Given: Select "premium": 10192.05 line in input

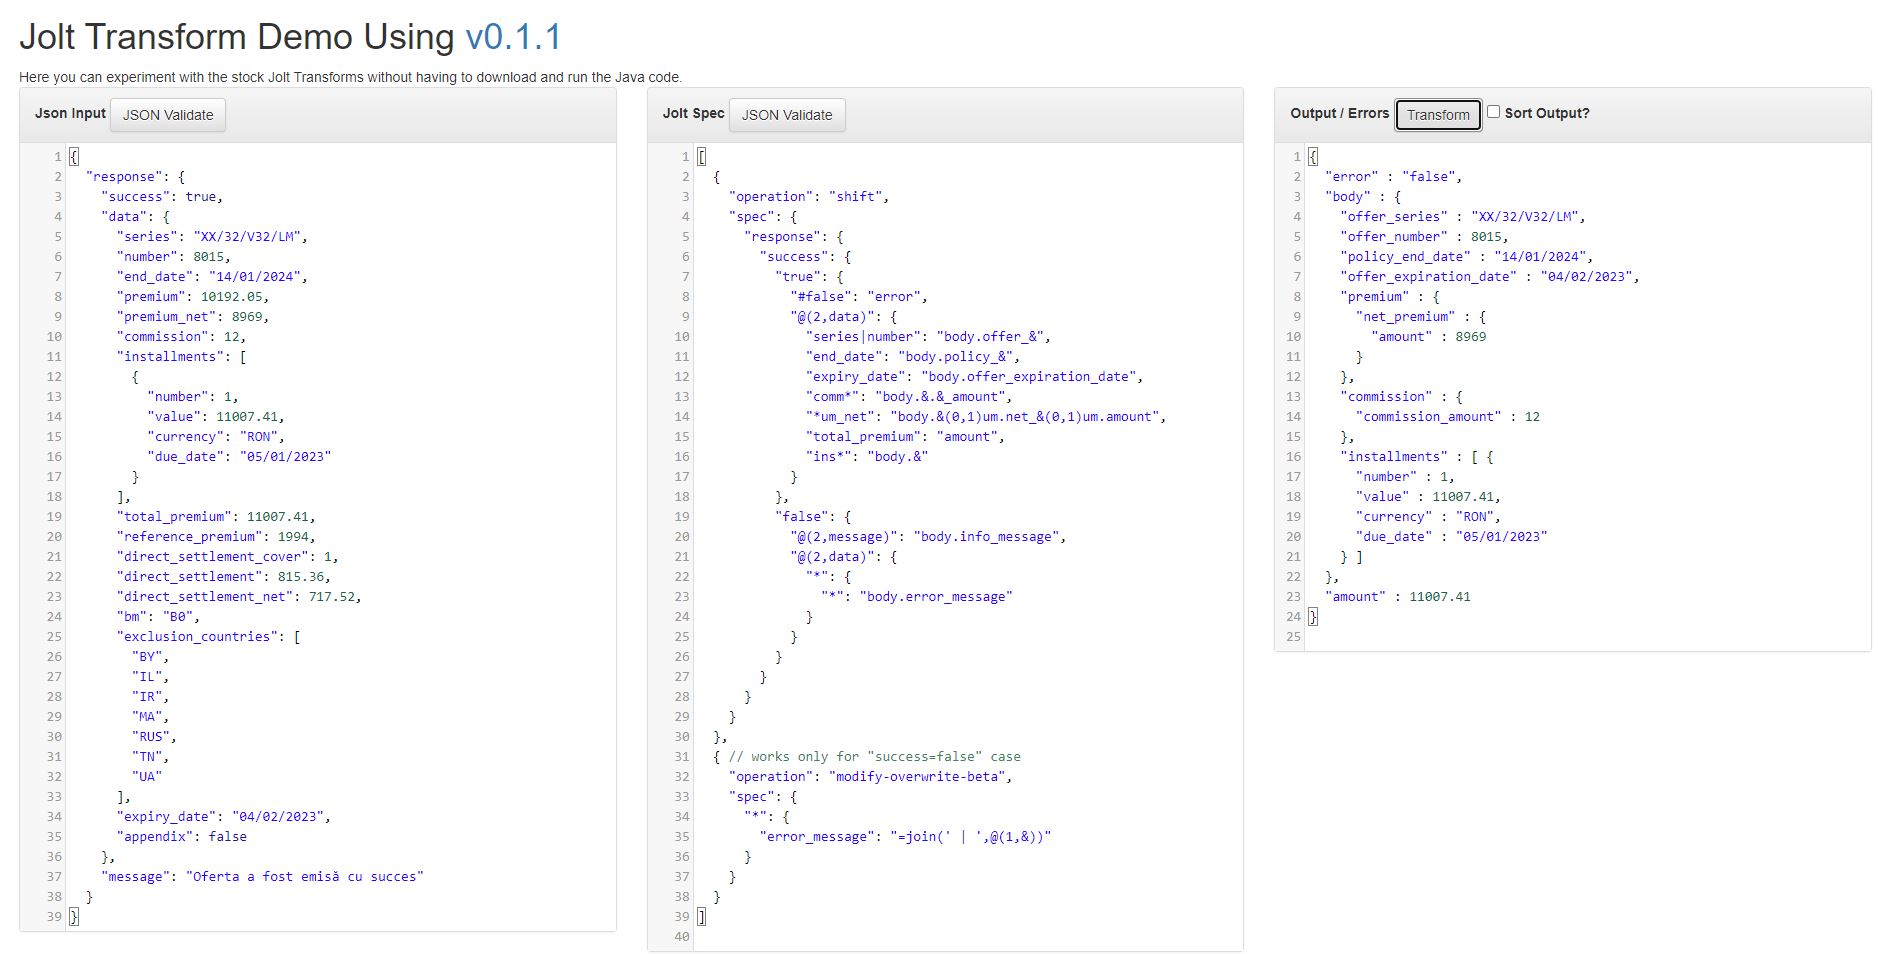Looking at the screenshot, I should point(193,297).
